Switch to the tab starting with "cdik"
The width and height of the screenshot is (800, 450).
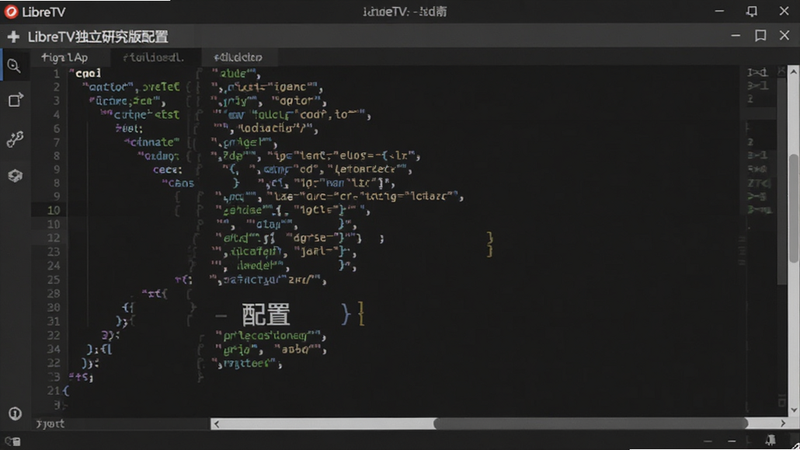click(x=238, y=58)
